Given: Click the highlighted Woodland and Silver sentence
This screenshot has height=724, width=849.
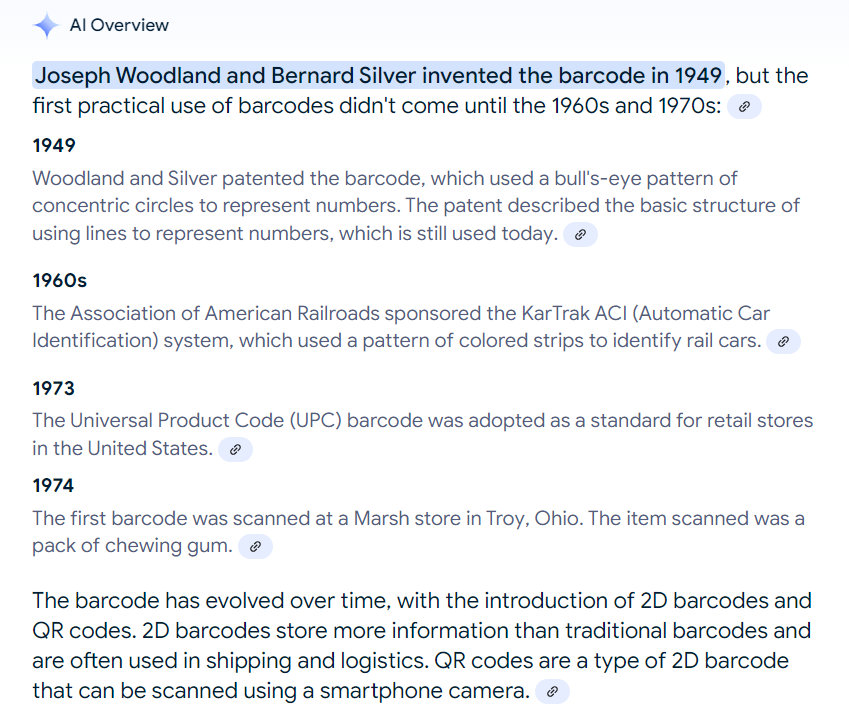Looking at the screenshot, I should pos(378,76).
